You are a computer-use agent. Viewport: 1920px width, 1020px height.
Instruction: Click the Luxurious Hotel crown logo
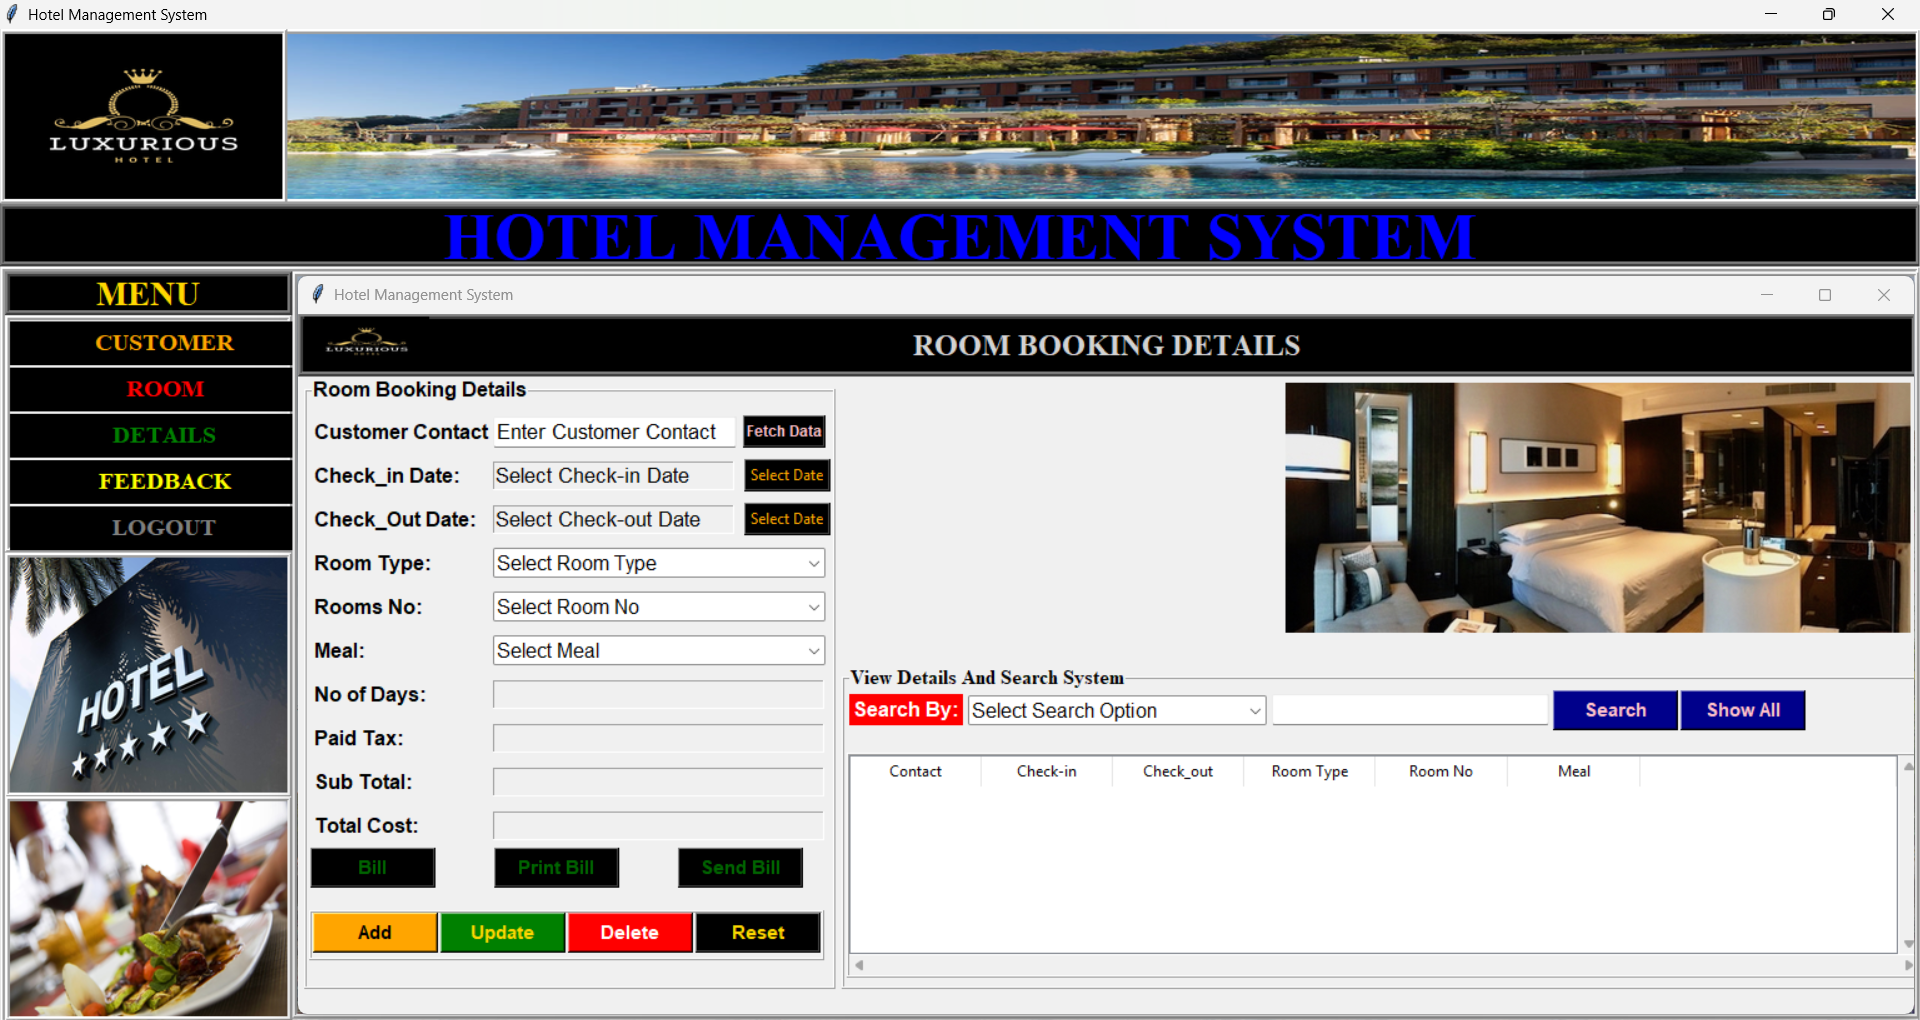click(144, 116)
